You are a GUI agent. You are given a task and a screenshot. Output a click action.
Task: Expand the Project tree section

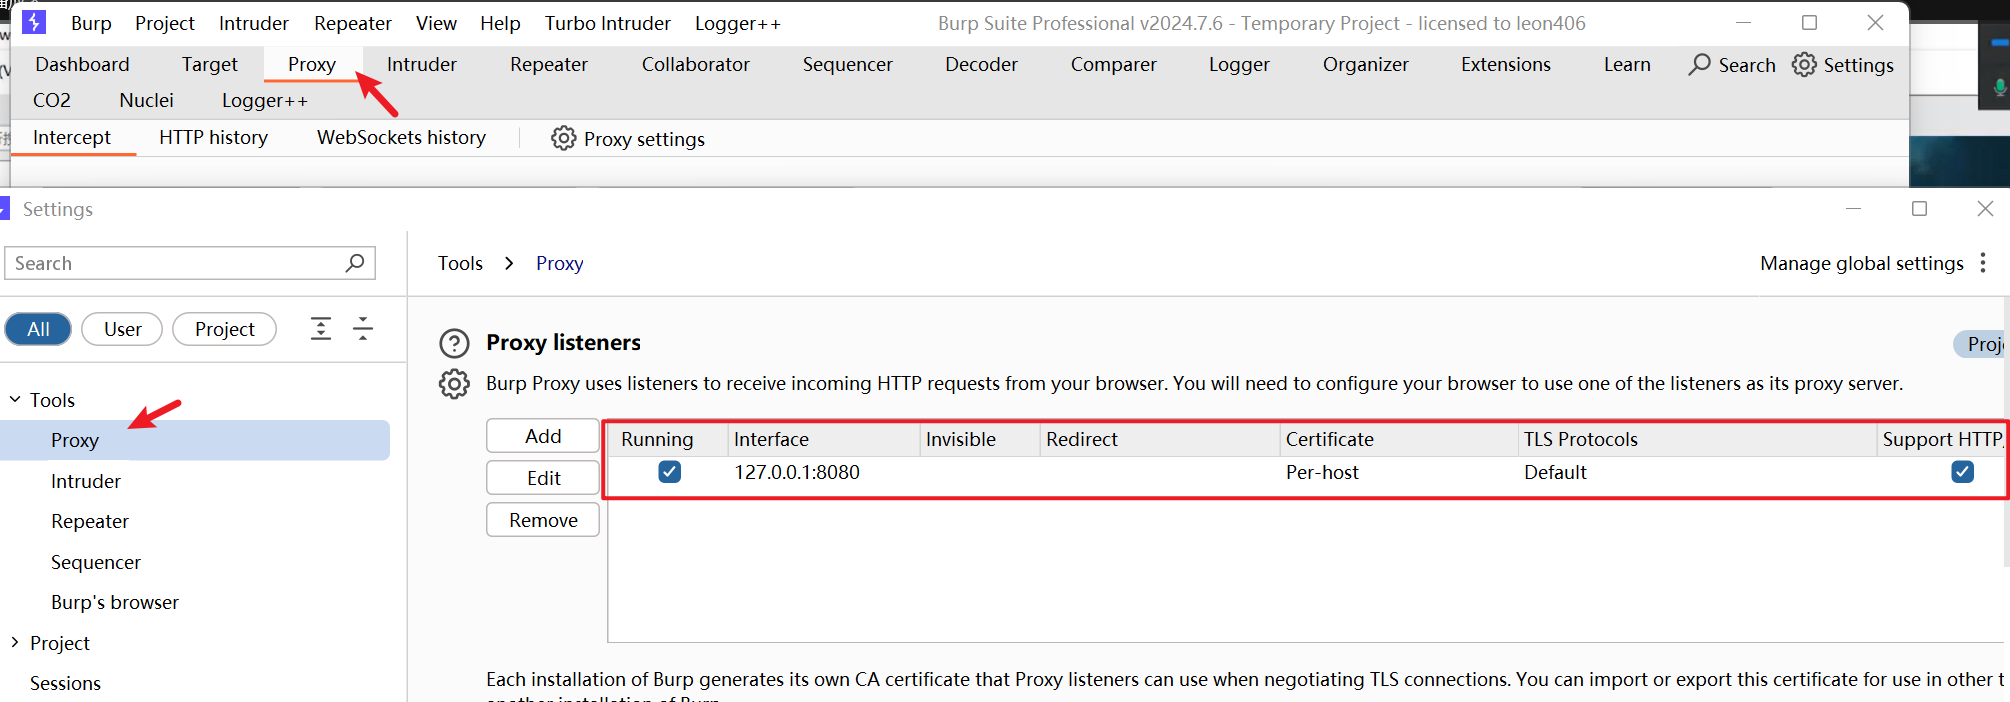tap(15, 642)
